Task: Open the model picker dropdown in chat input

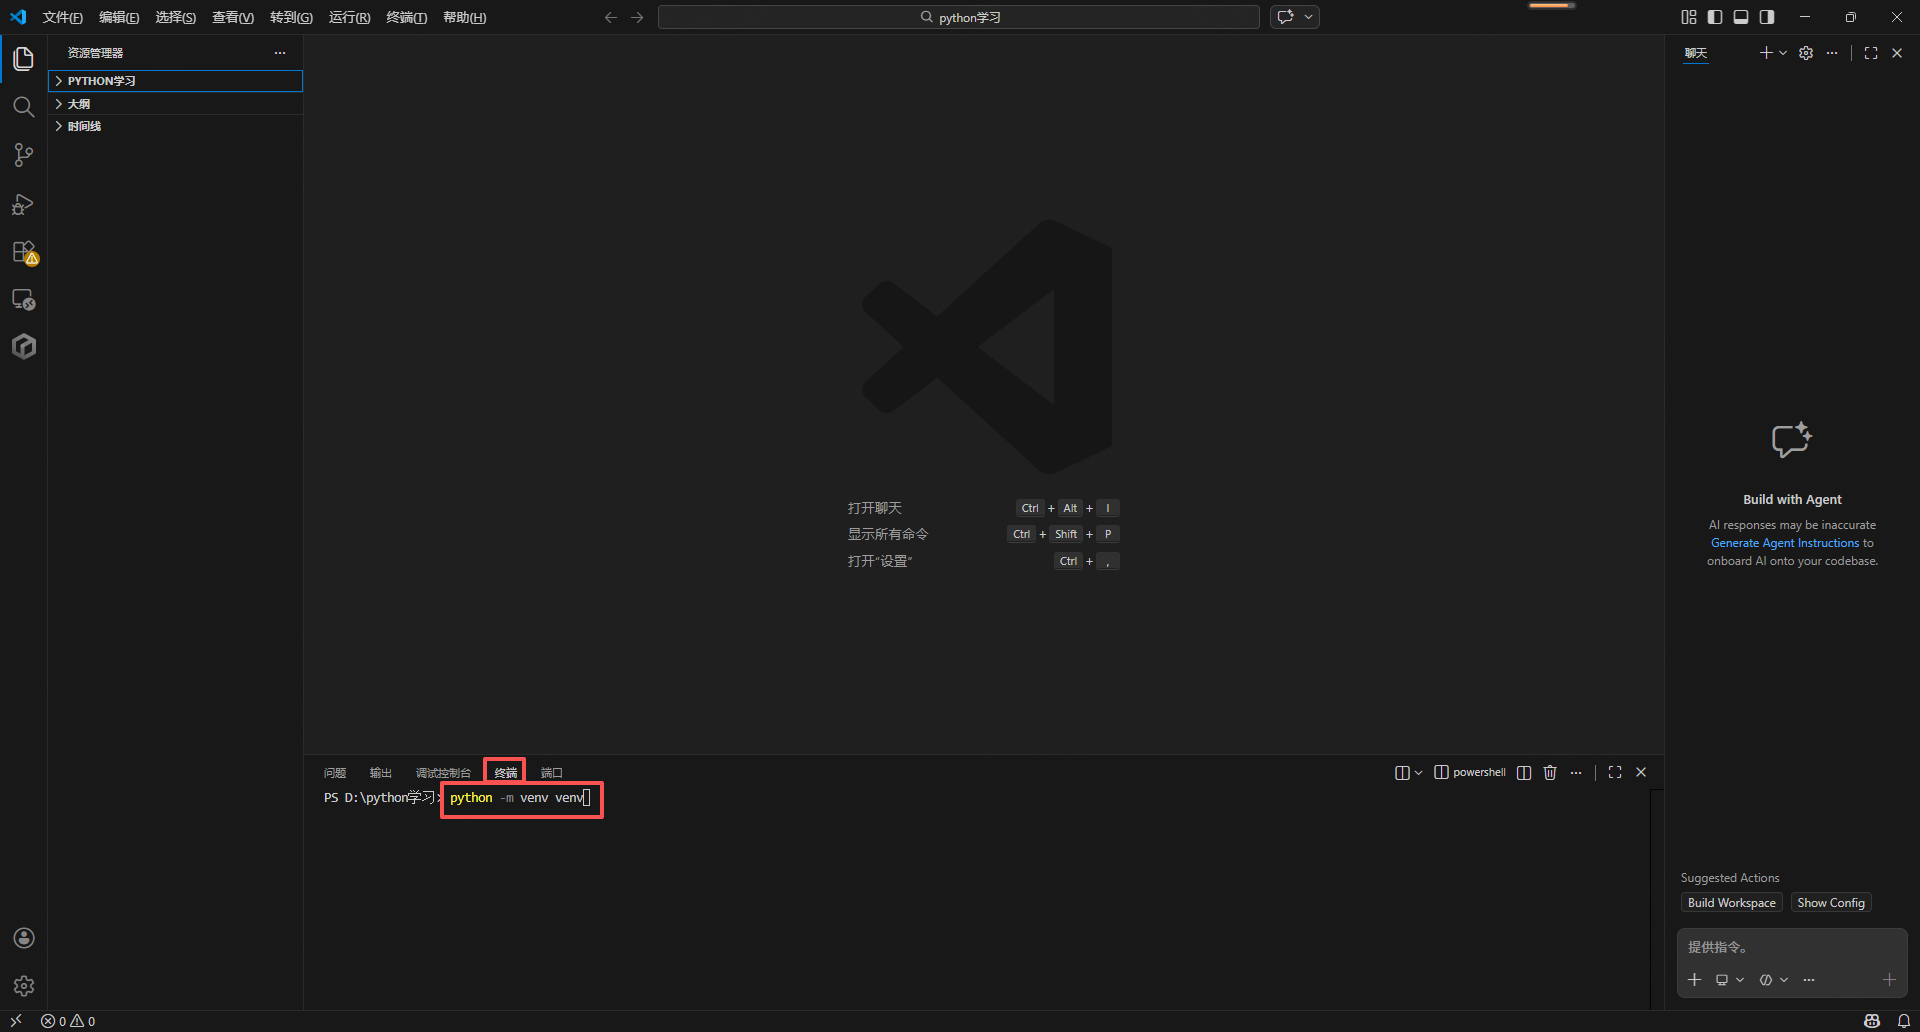Action: coord(1773,980)
